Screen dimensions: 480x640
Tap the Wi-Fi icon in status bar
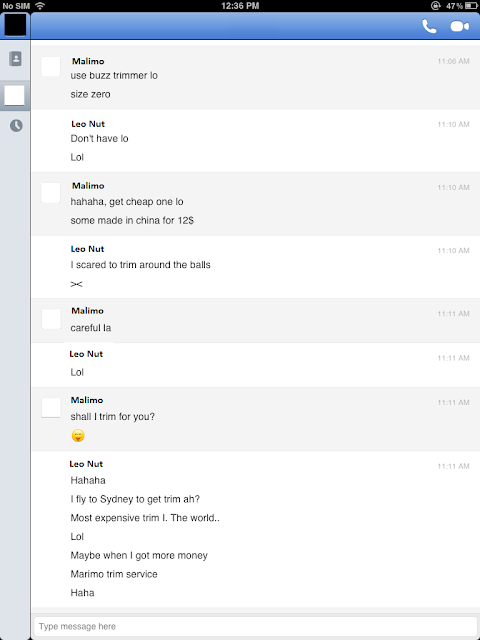coord(40,6)
